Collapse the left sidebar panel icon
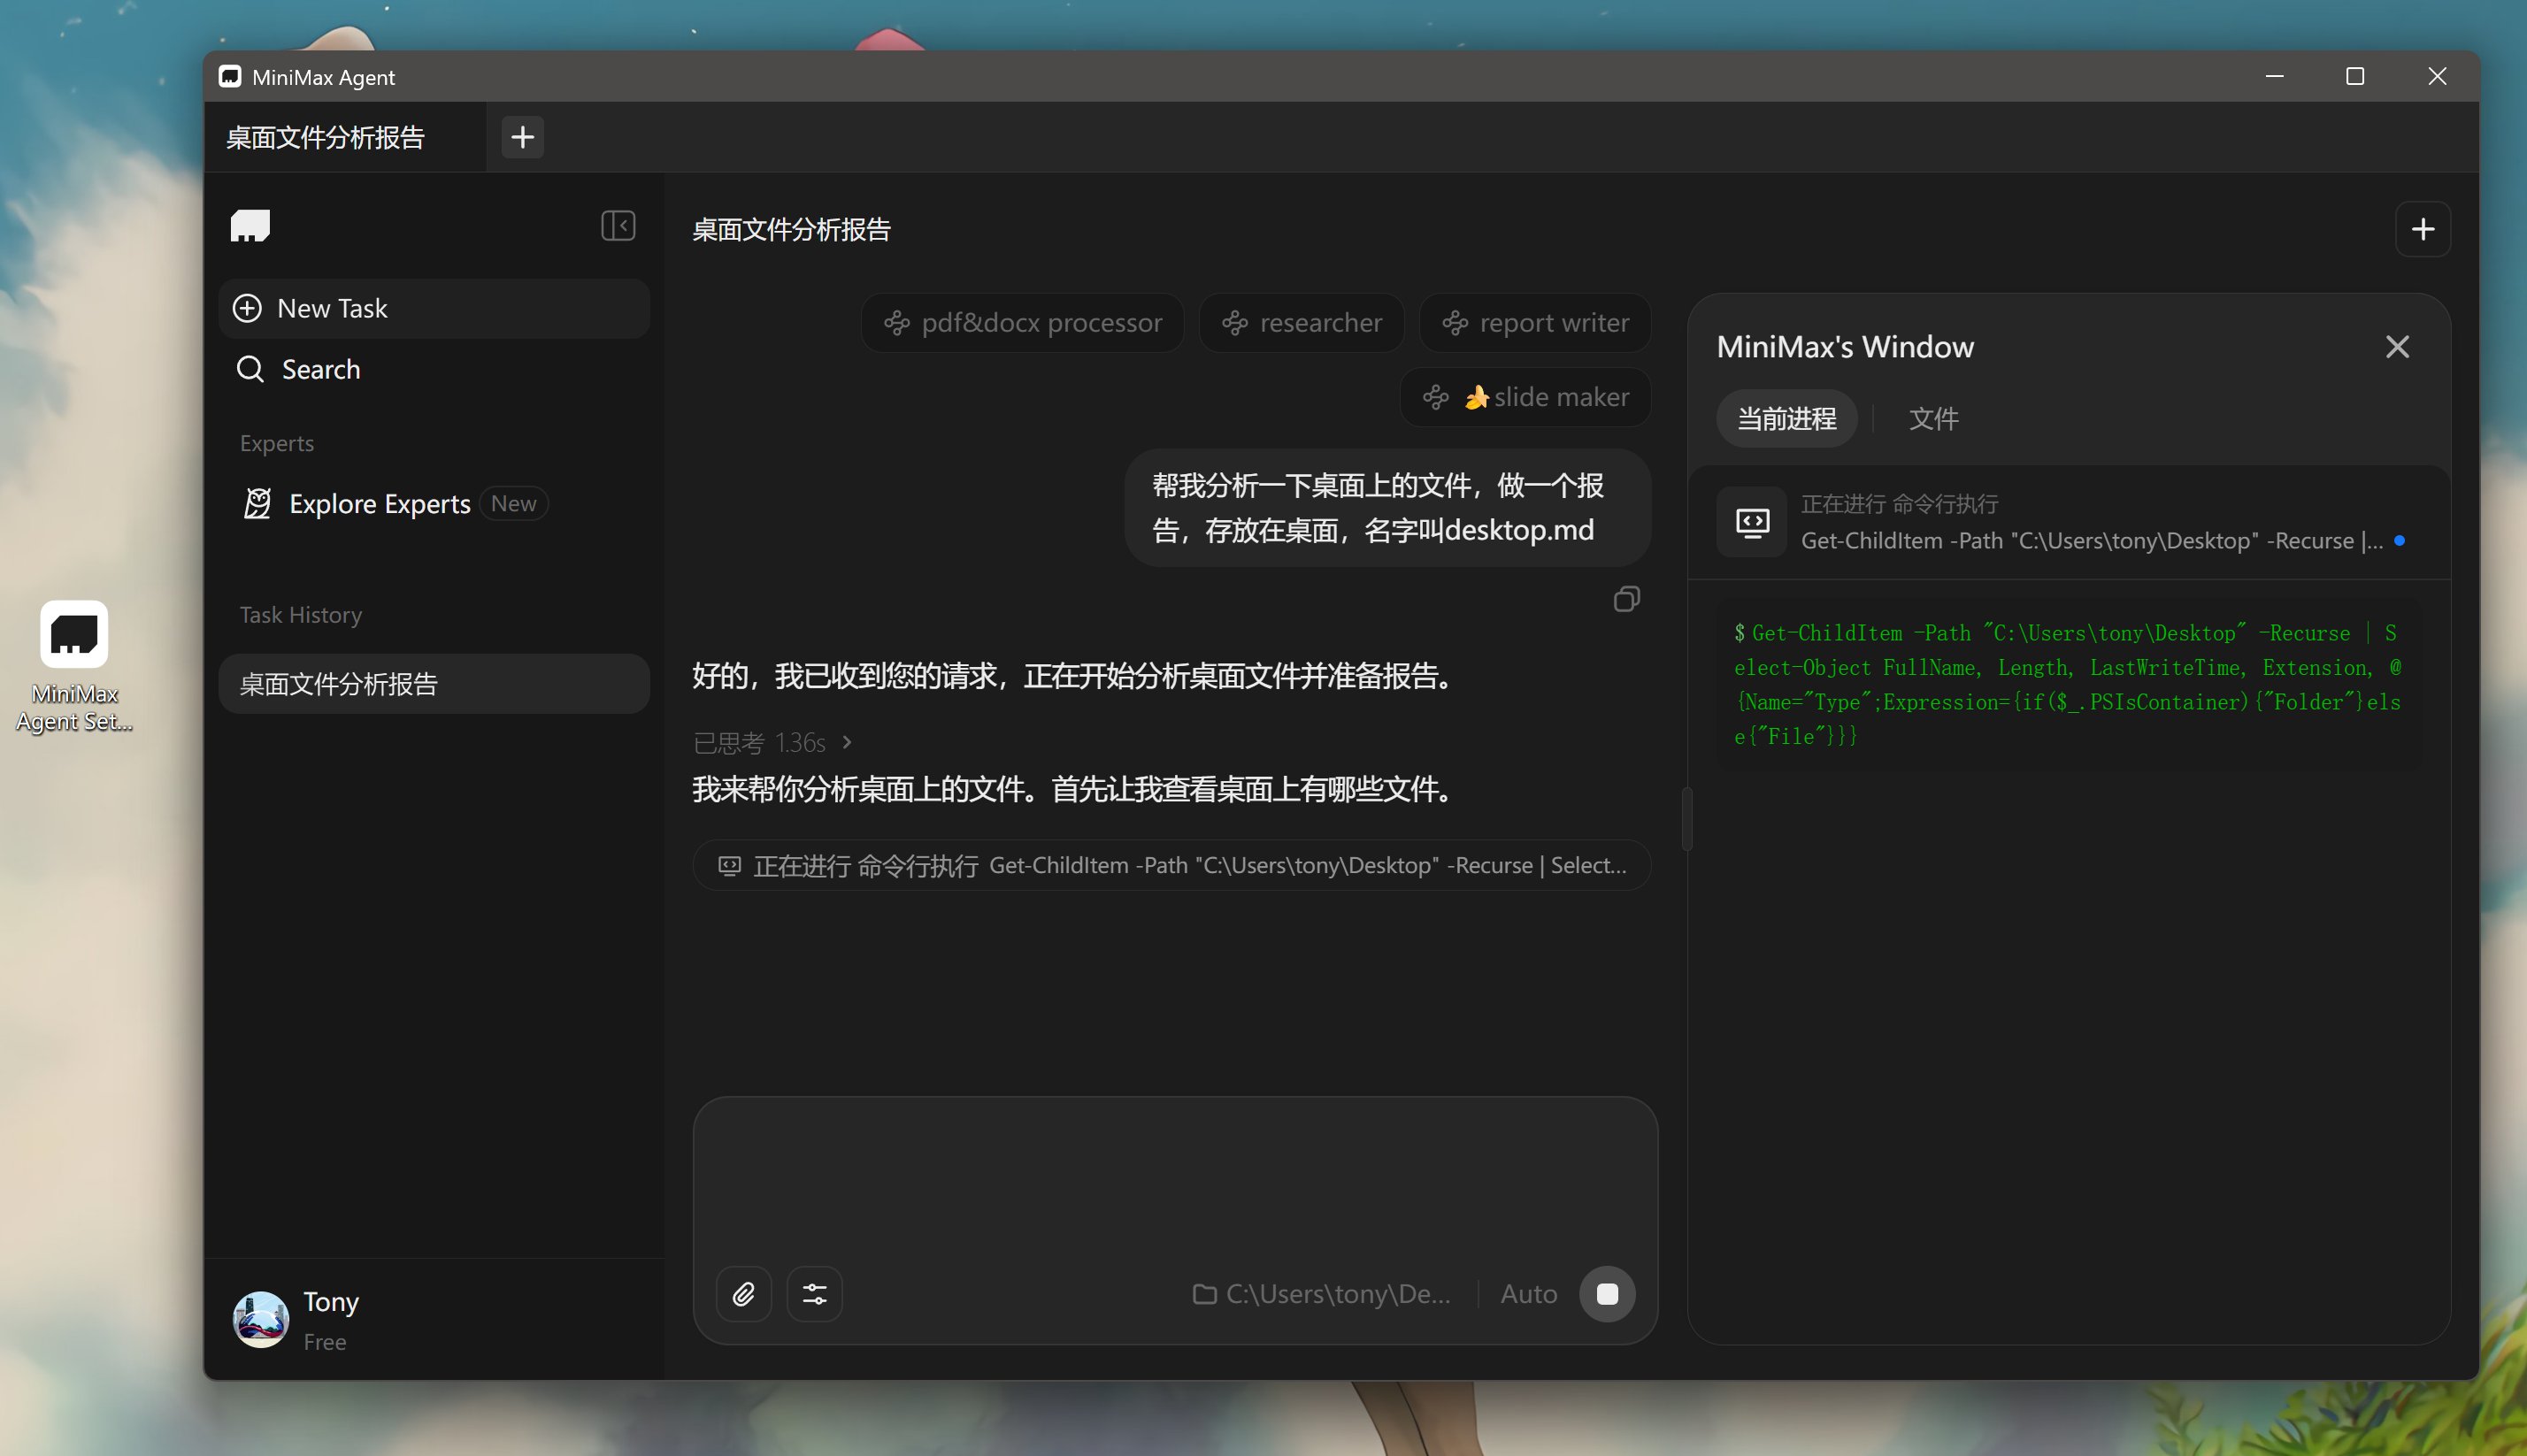This screenshot has width=2527, height=1456. click(x=618, y=225)
